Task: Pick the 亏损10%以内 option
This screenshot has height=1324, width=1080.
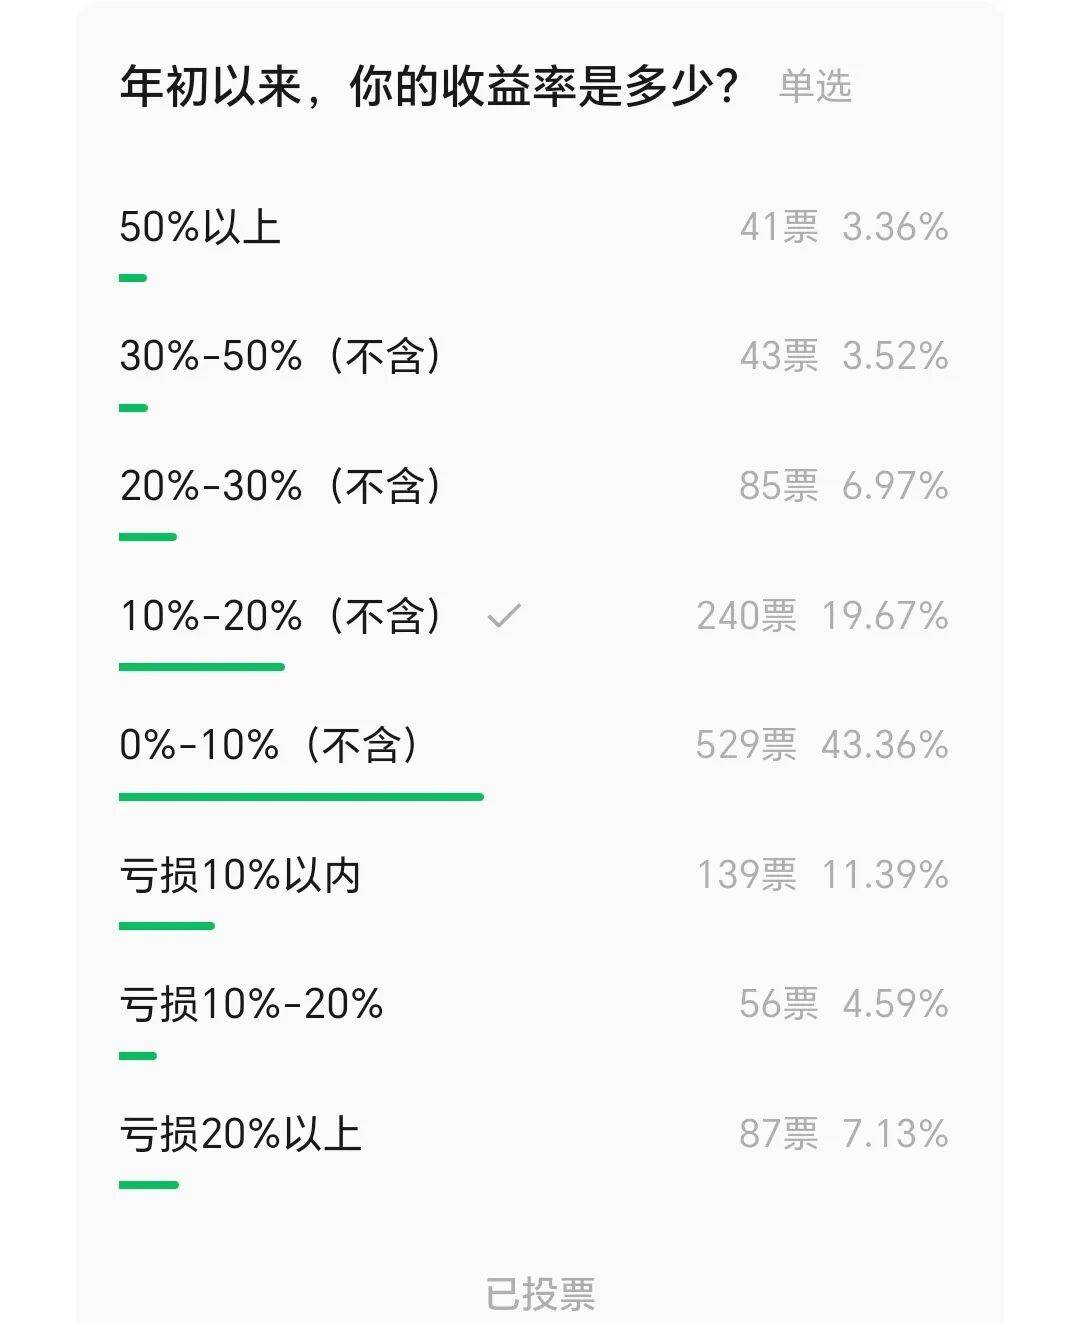Action: pos(240,875)
